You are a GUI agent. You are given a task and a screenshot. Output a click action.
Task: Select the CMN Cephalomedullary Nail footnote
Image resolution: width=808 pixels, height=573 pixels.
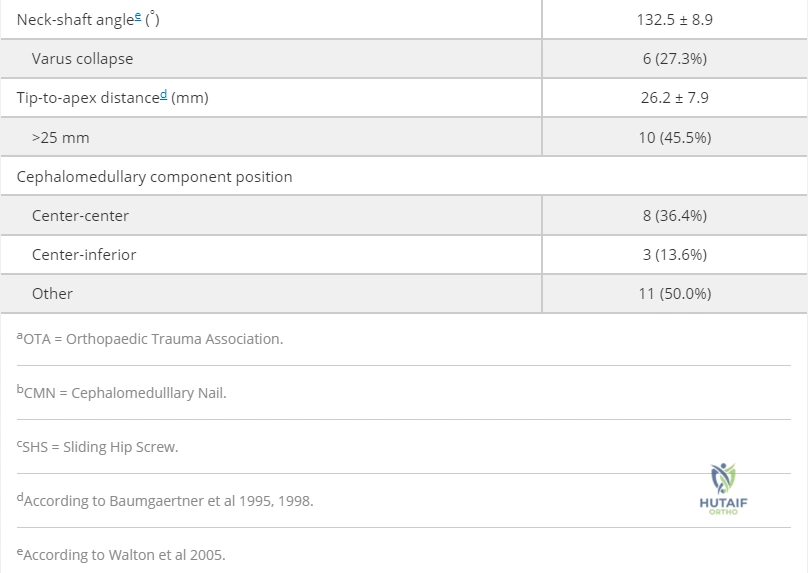pyautogui.click(x=122, y=392)
